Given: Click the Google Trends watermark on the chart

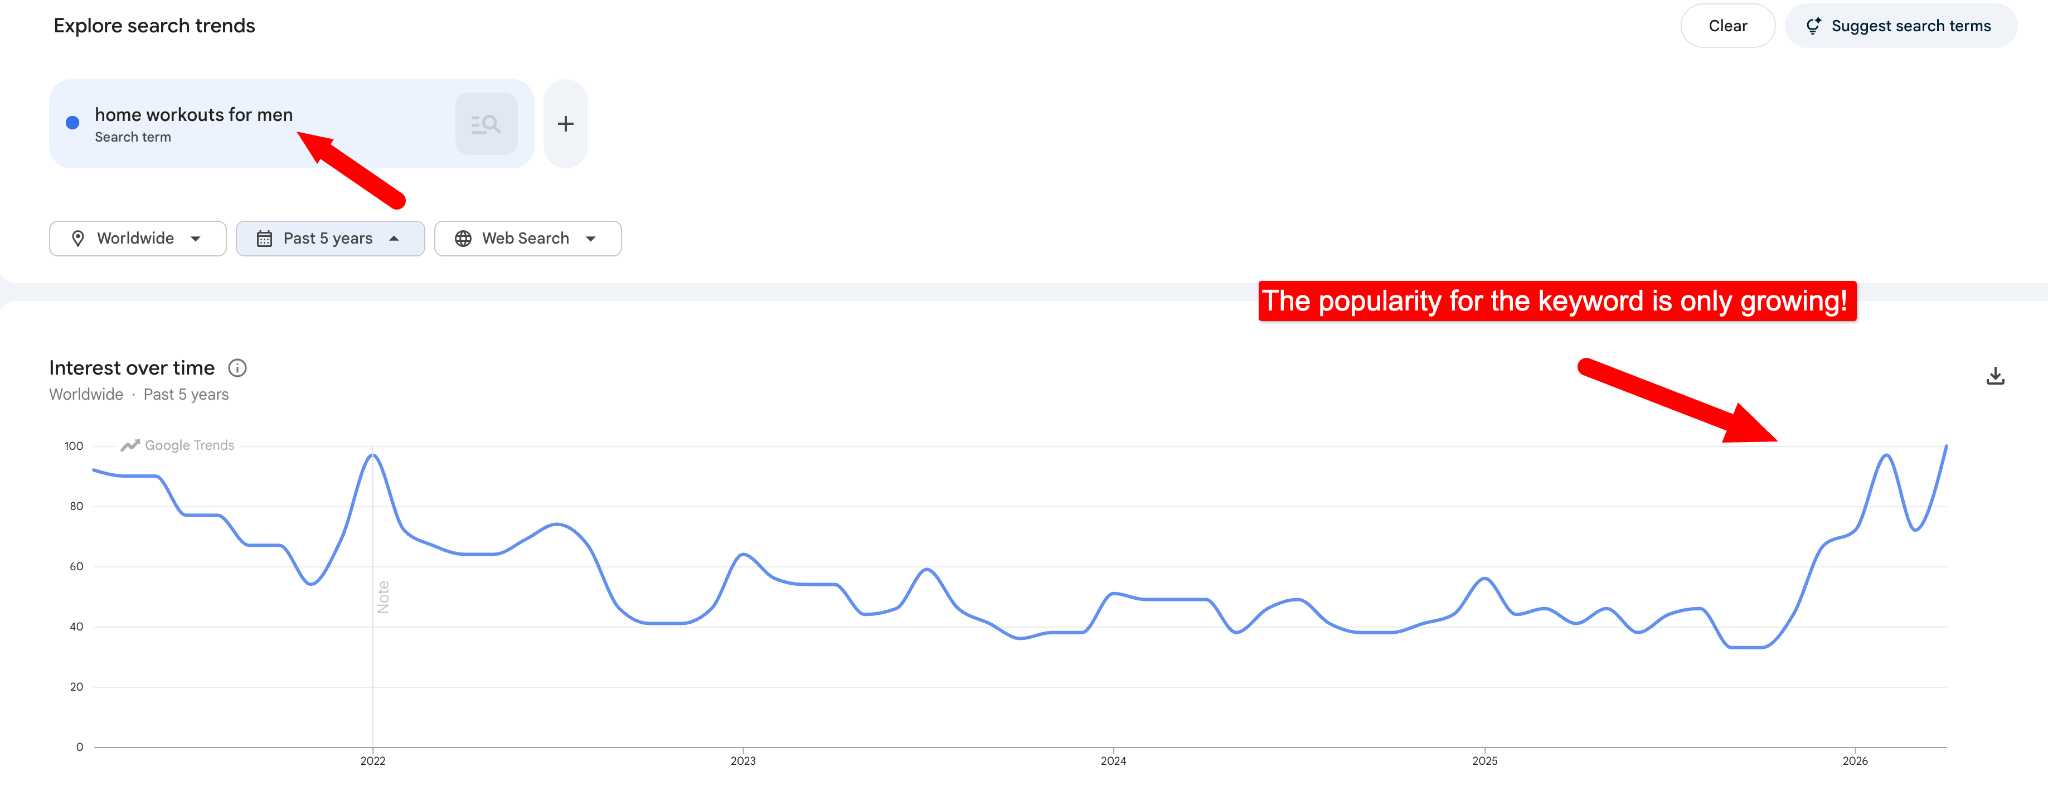Looking at the screenshot, I should pyautogui.click(x=178, y=445).
